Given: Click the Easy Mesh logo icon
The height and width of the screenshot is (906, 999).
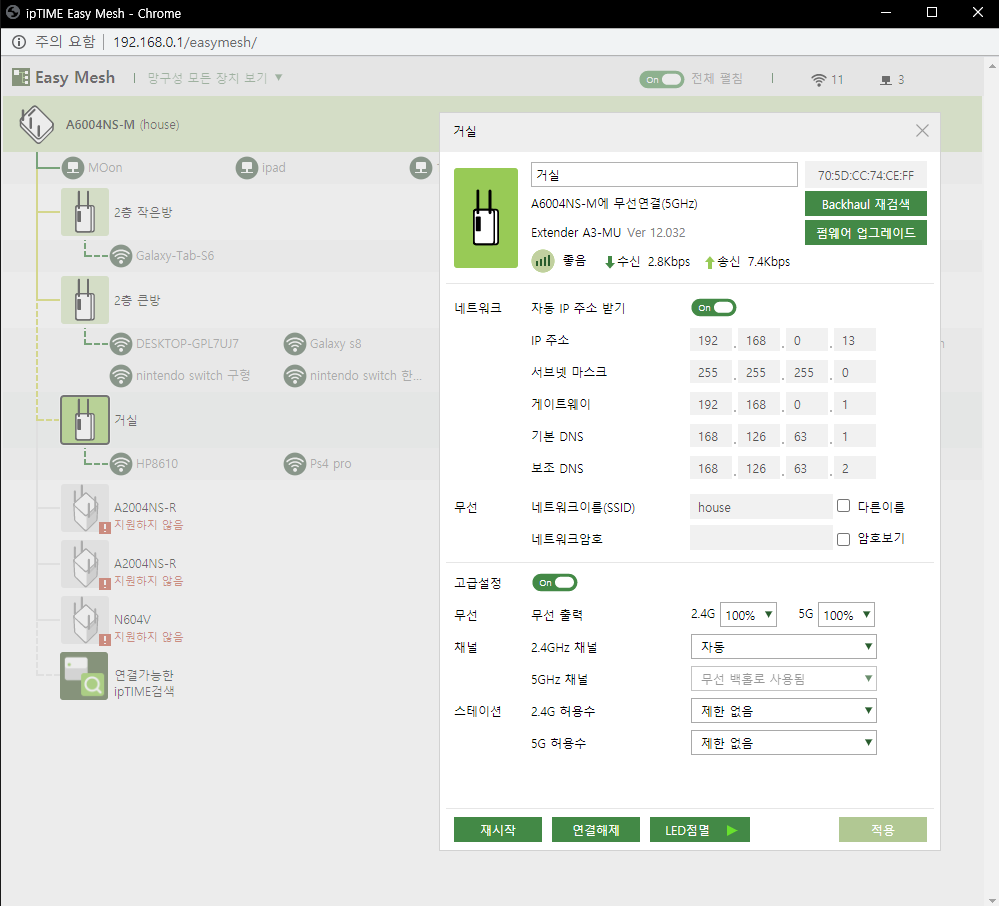Looking at the screenshot, I should pyautogui.click(x=20, y=78).
